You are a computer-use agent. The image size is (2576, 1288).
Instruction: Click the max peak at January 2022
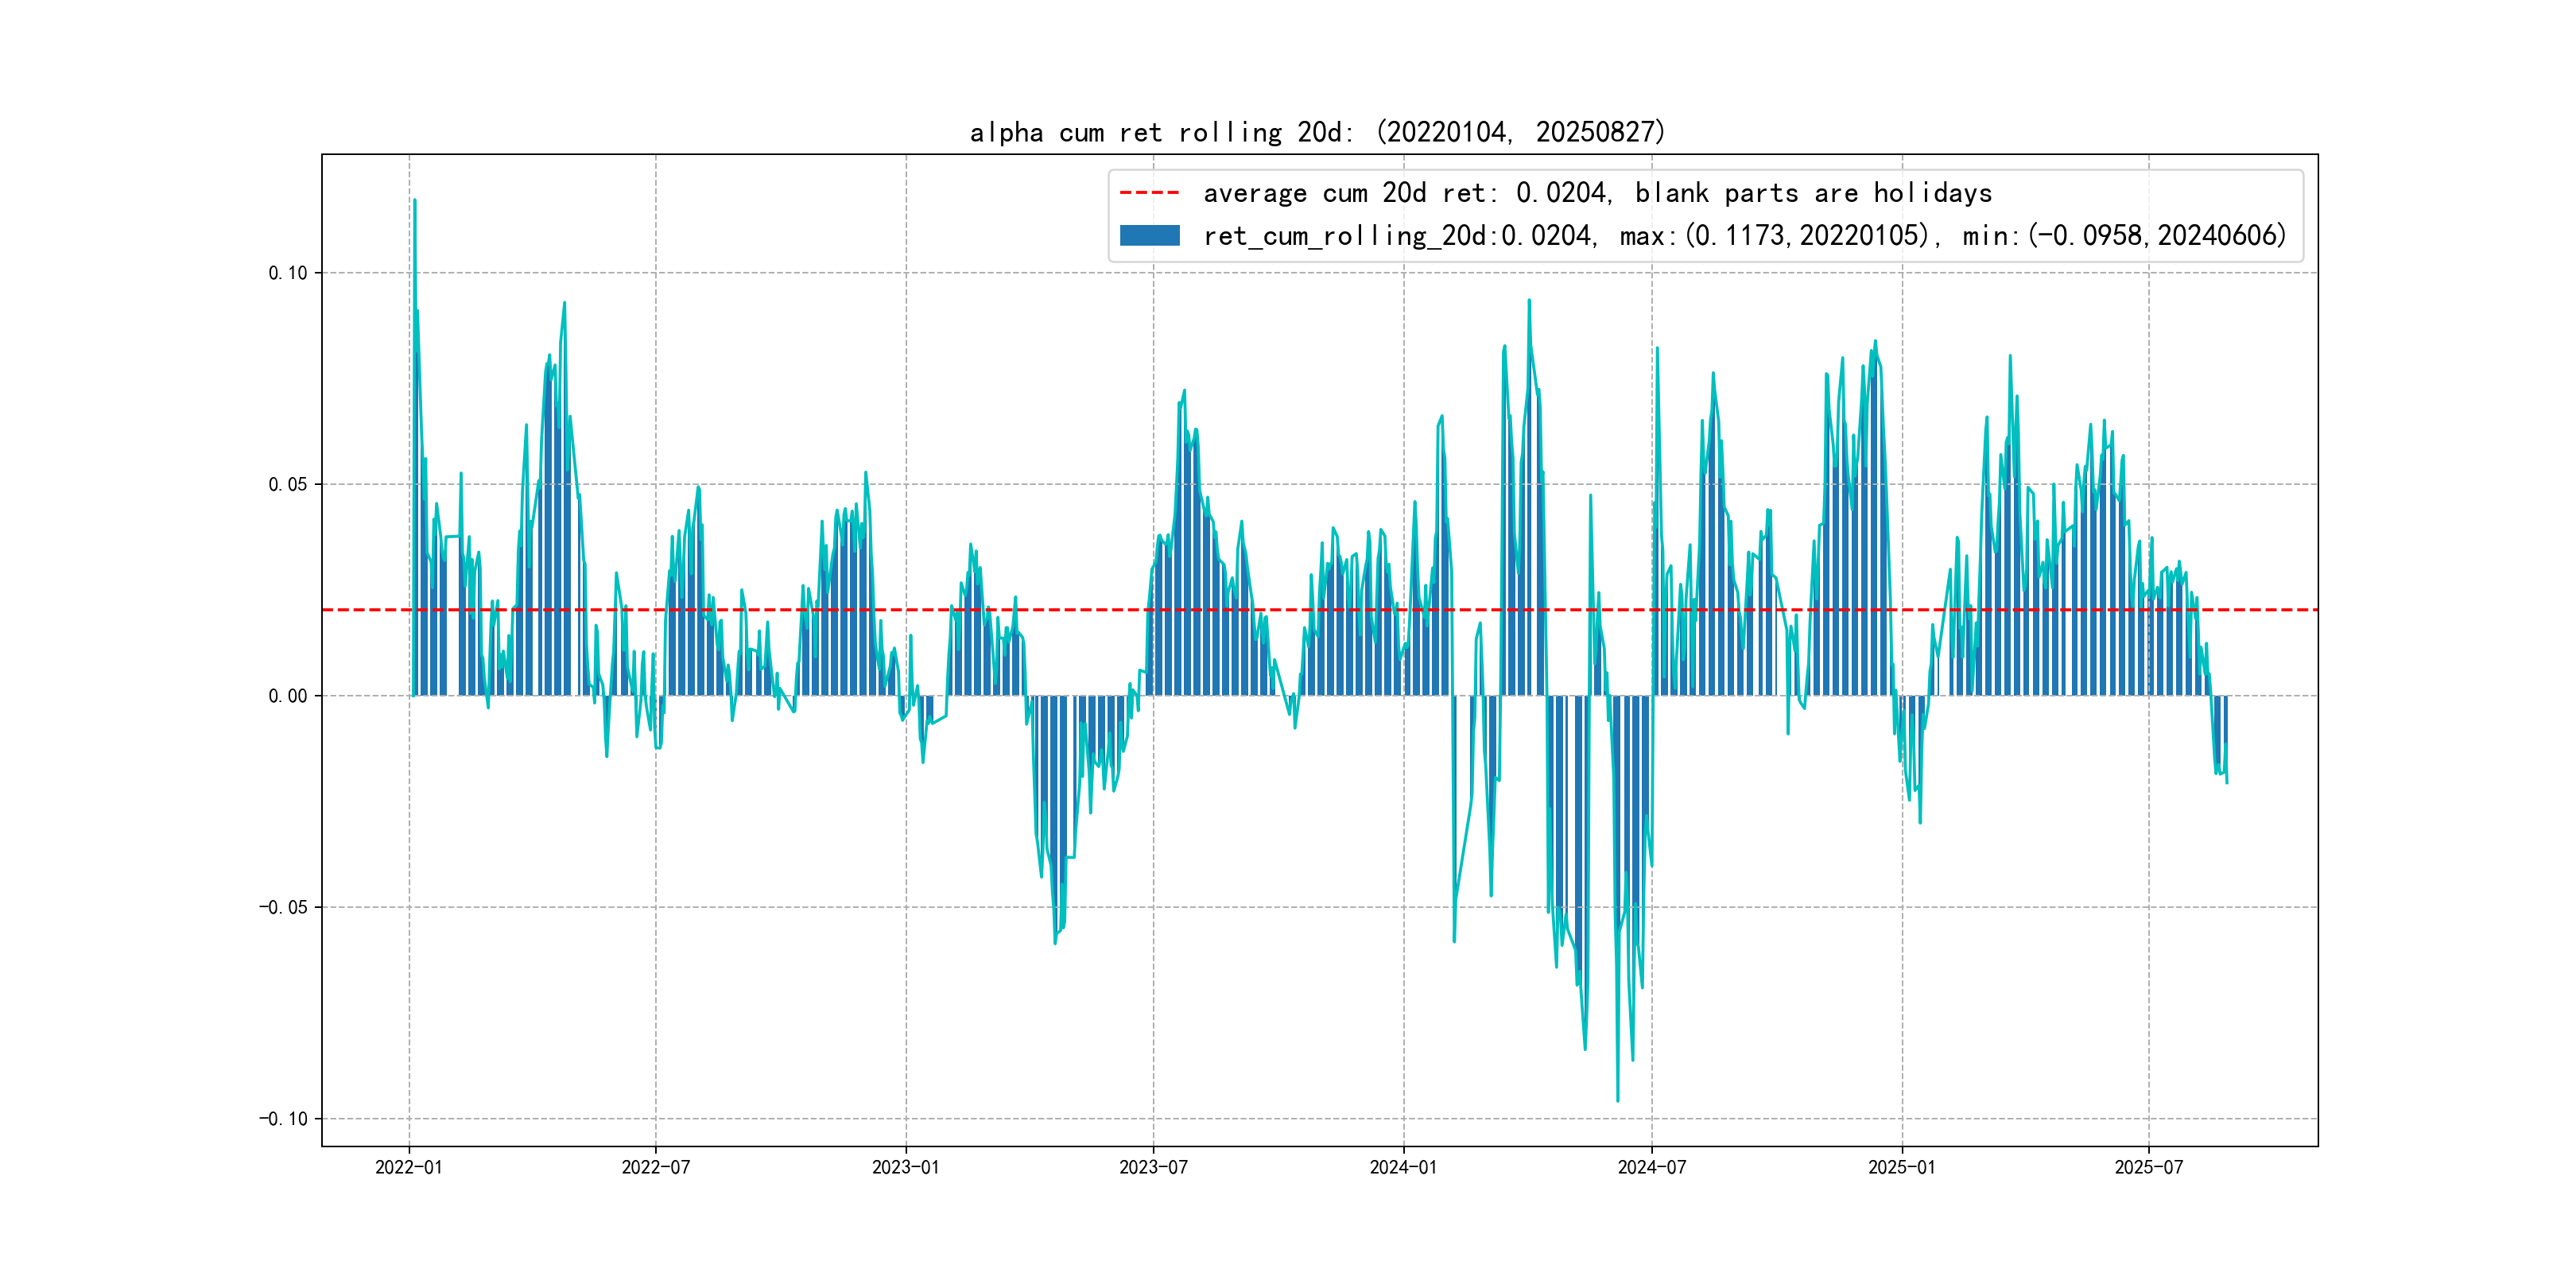(415, 201)
